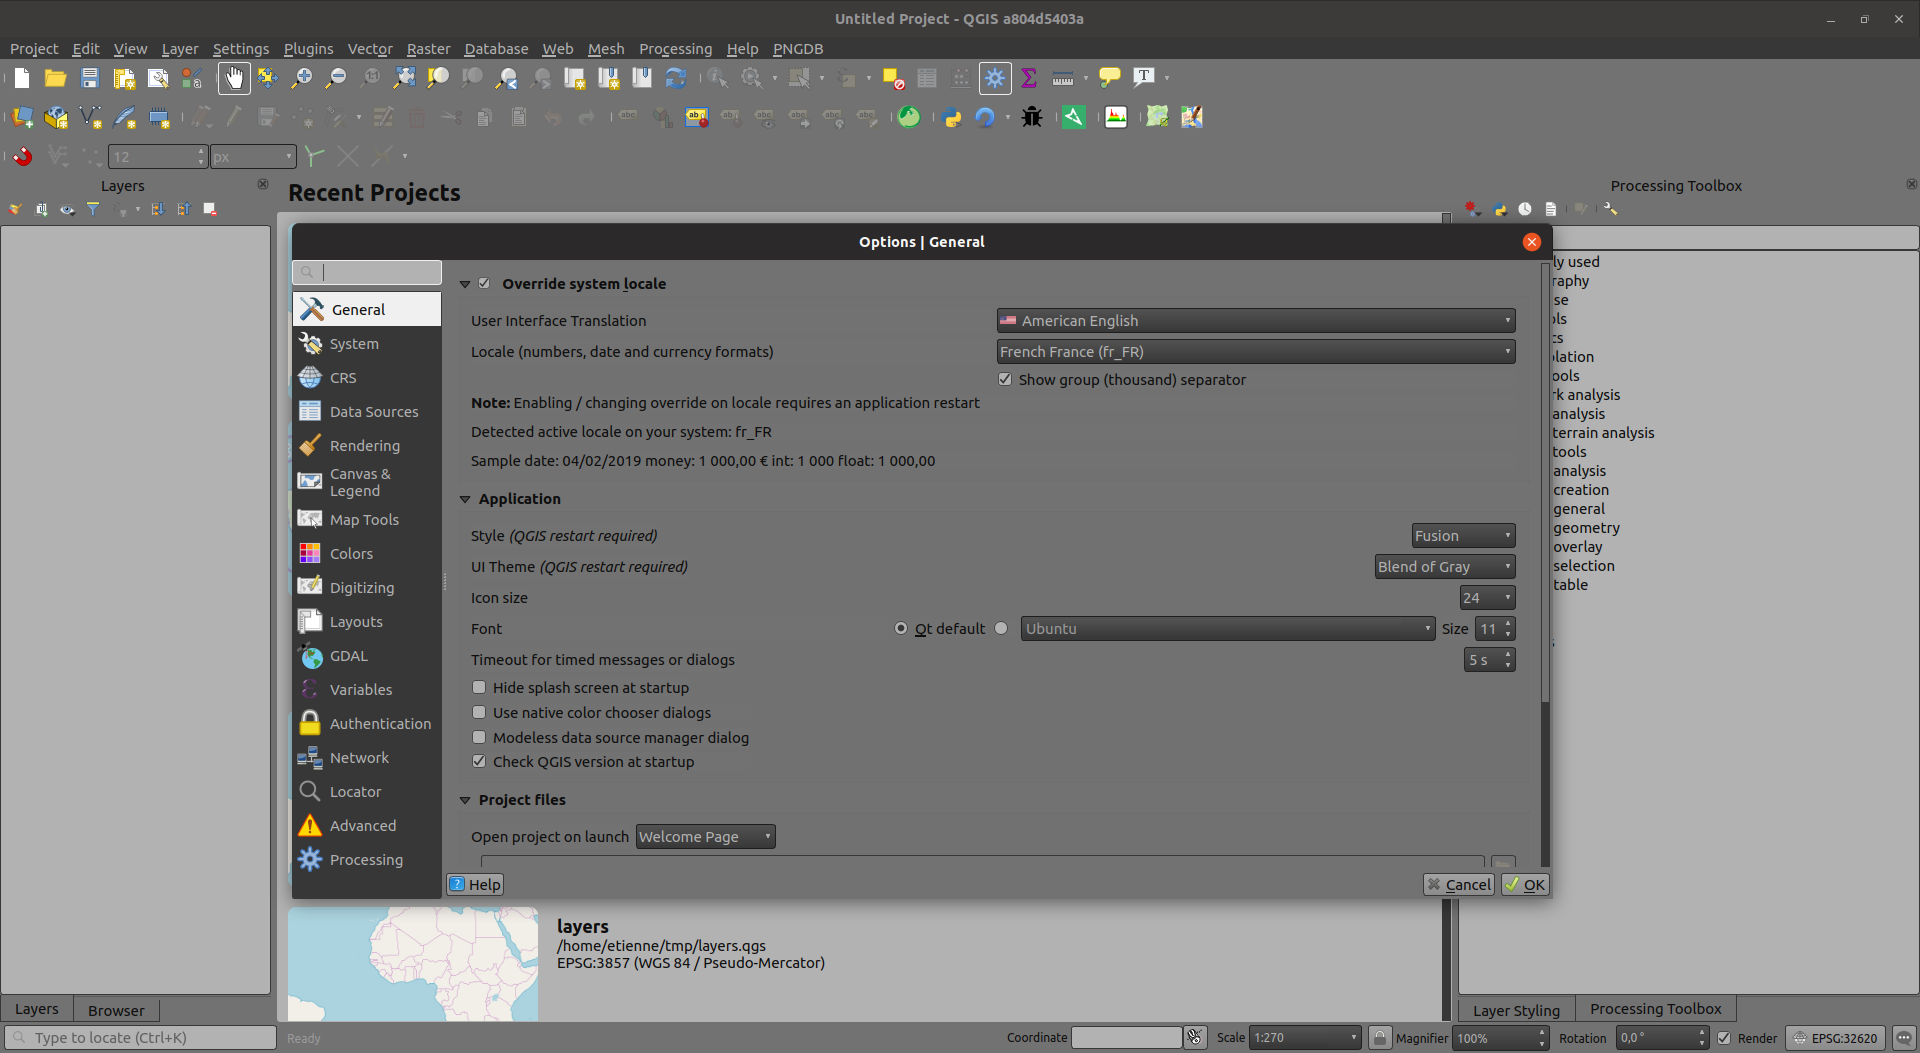This screenshot has width=1920, height=1053.
Task: Increase the message timeout spinner
Action: (1508, 655)
